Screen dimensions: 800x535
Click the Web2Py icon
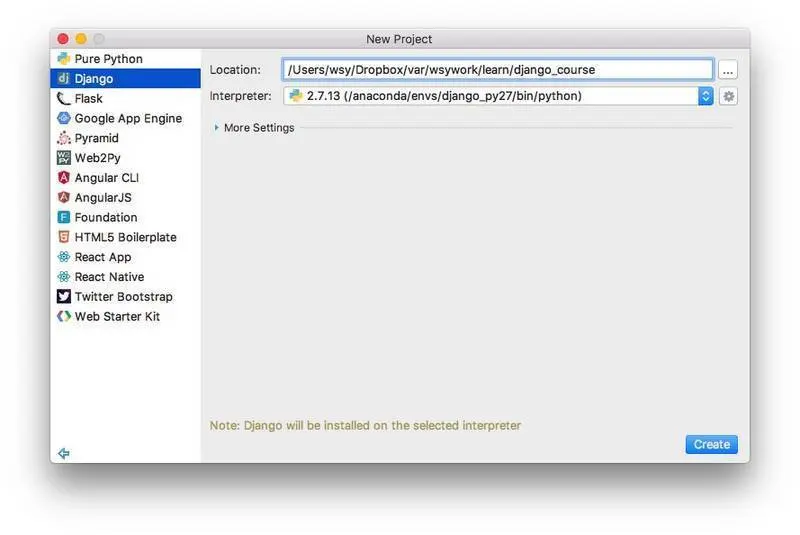pyautogui.click(x=64, y=158)
